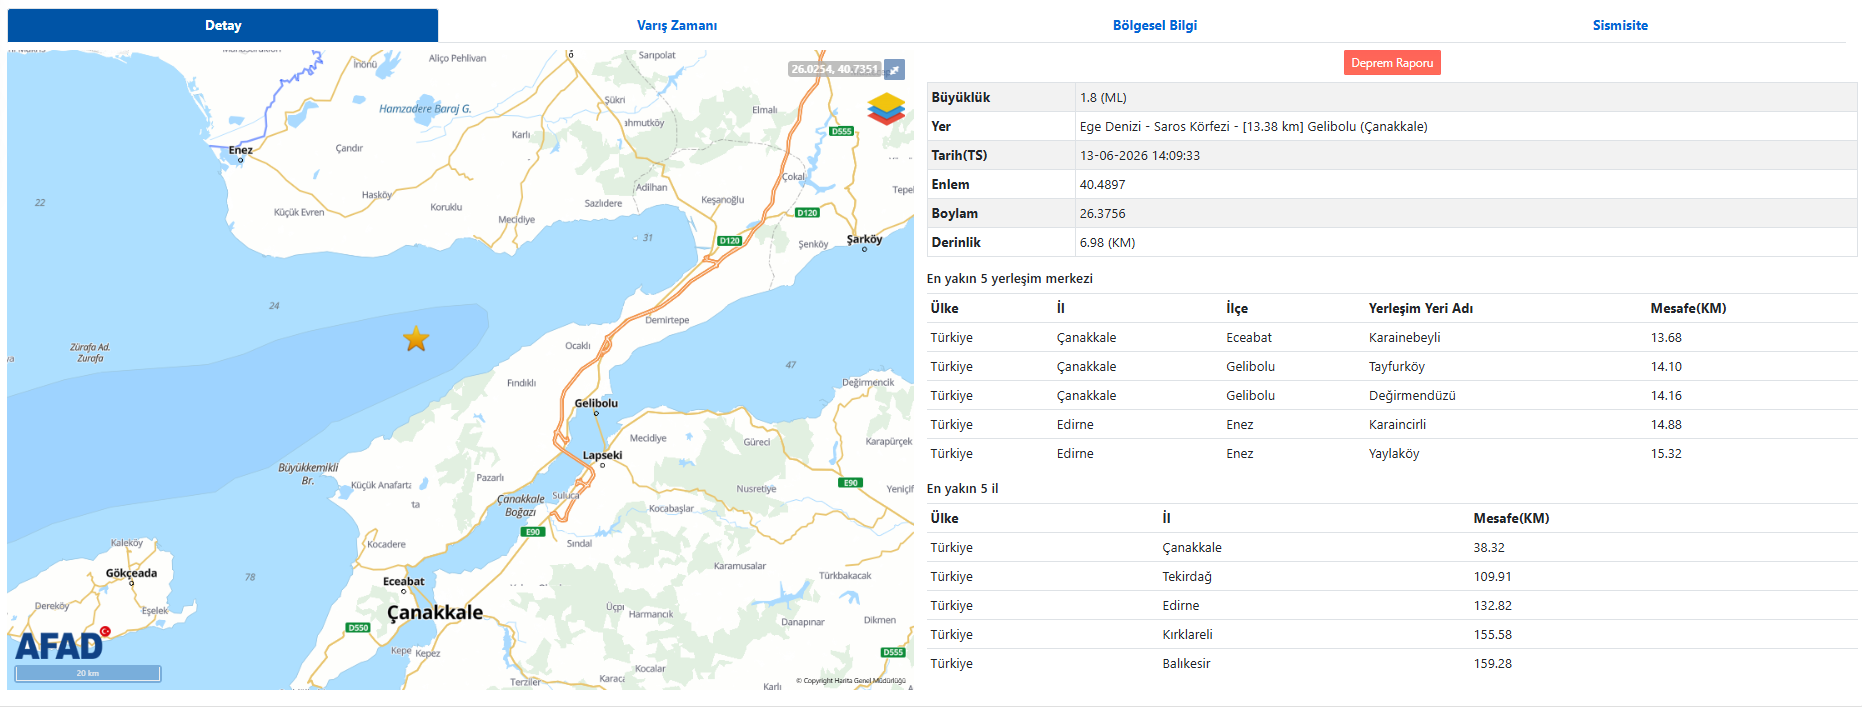Click the coordinate readout 26.0254, 40.7351
The height and width of the screenshot is (707, 1862).
pyautogui.click(x=834, y=69)
